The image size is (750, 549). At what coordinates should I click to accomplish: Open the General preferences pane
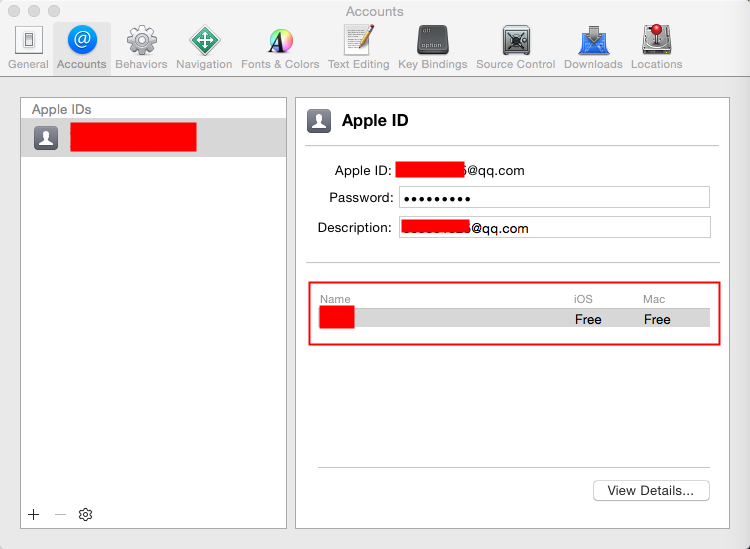point(28,48)
